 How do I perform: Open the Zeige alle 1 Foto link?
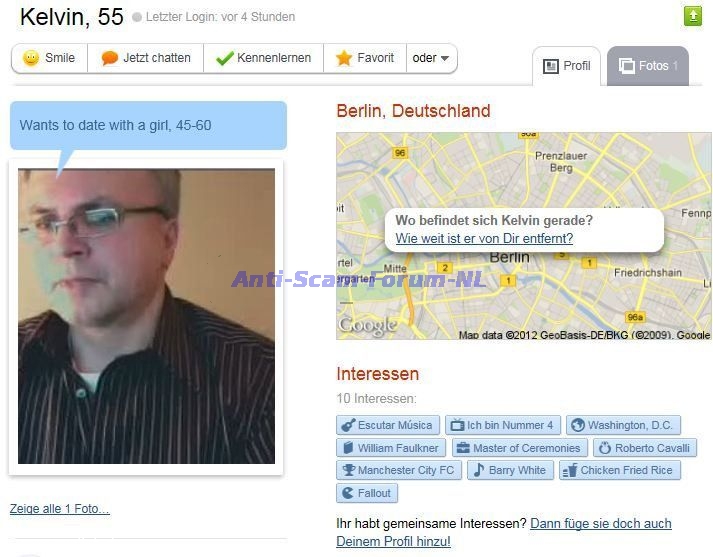(x=60, y=508)
